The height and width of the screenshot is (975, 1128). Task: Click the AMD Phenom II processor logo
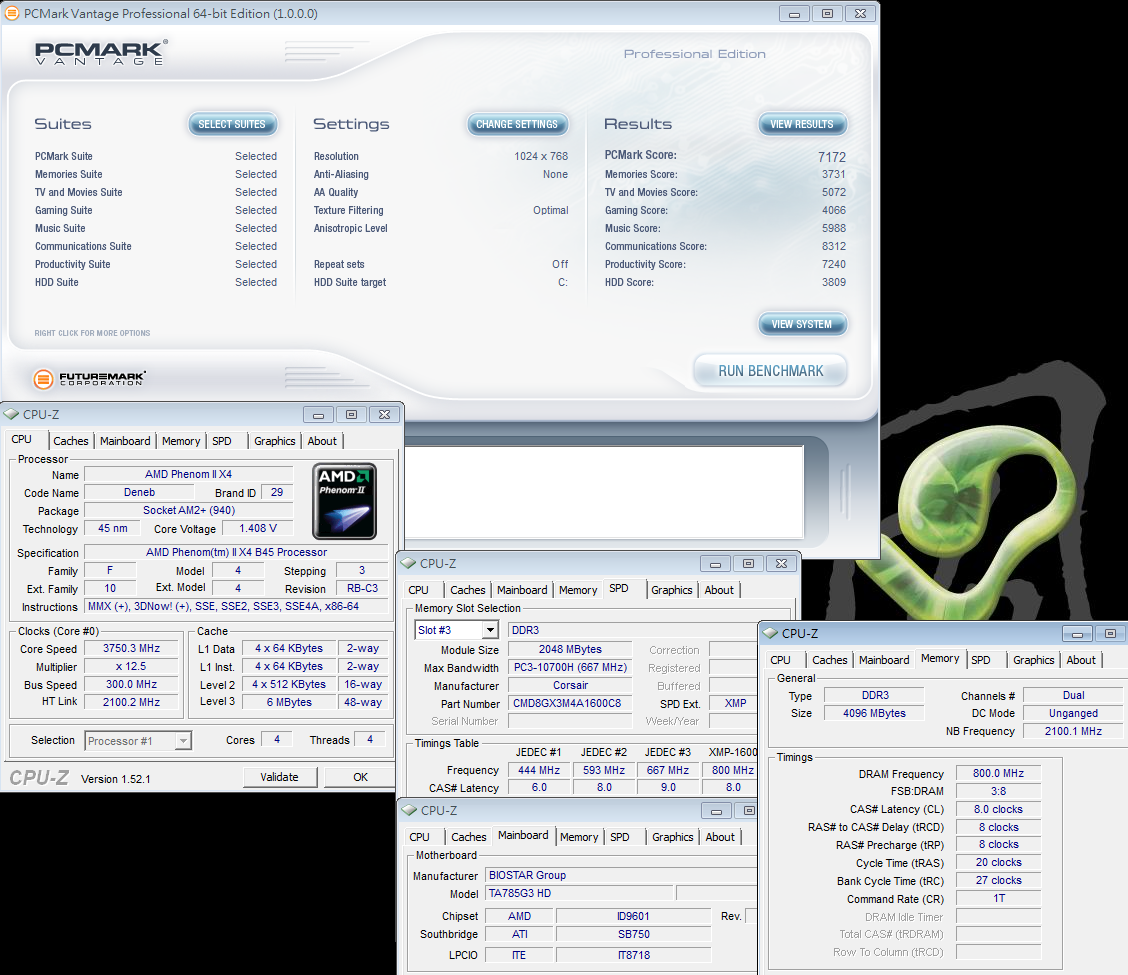click(x=345, y=502)
